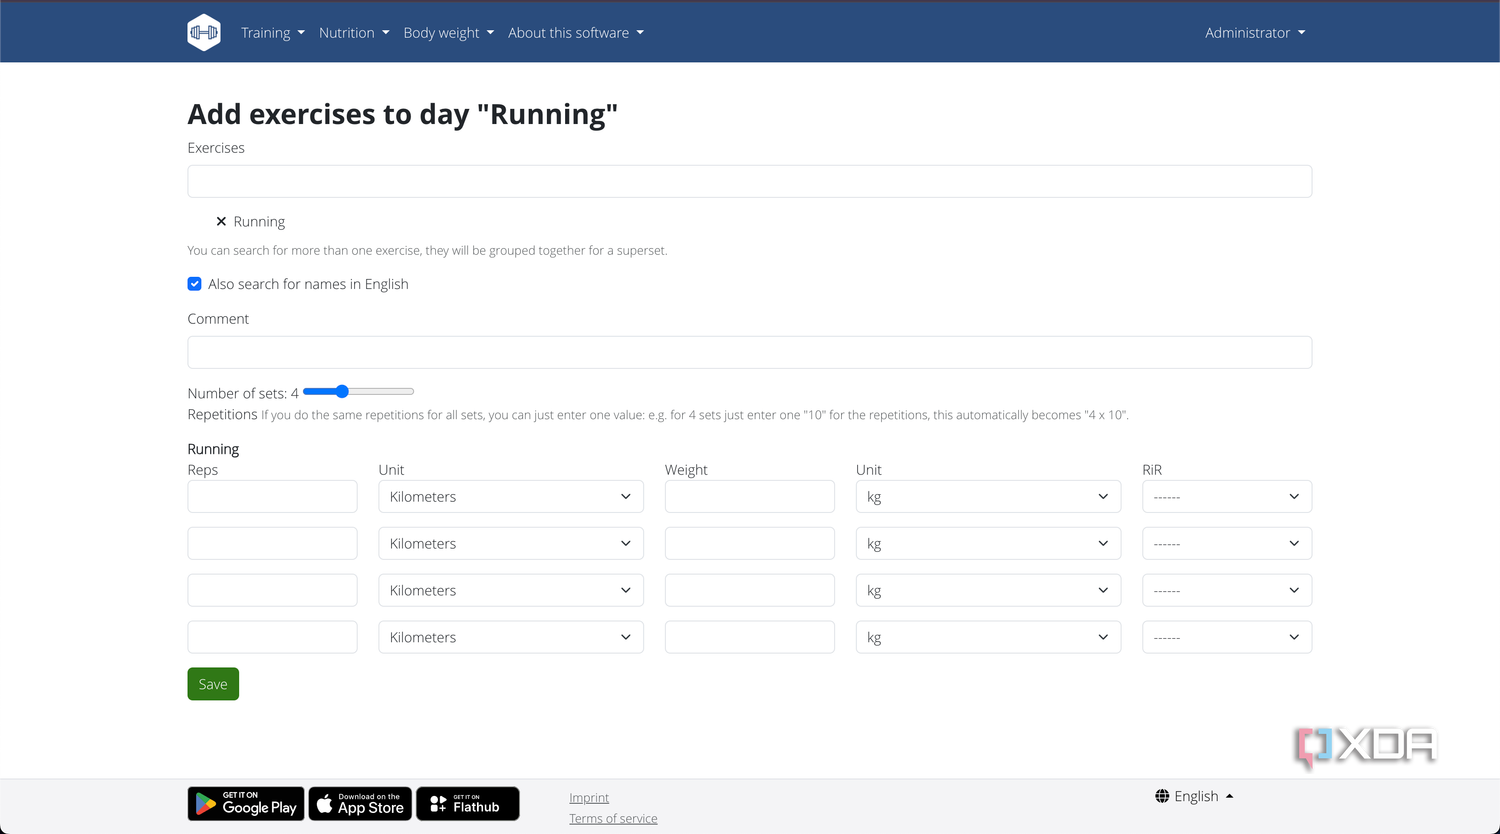Image resolution: width=1500 pixels, height=834 pixels.
Task: Click the fourth row Reps input
Action: tap(272, 638)
